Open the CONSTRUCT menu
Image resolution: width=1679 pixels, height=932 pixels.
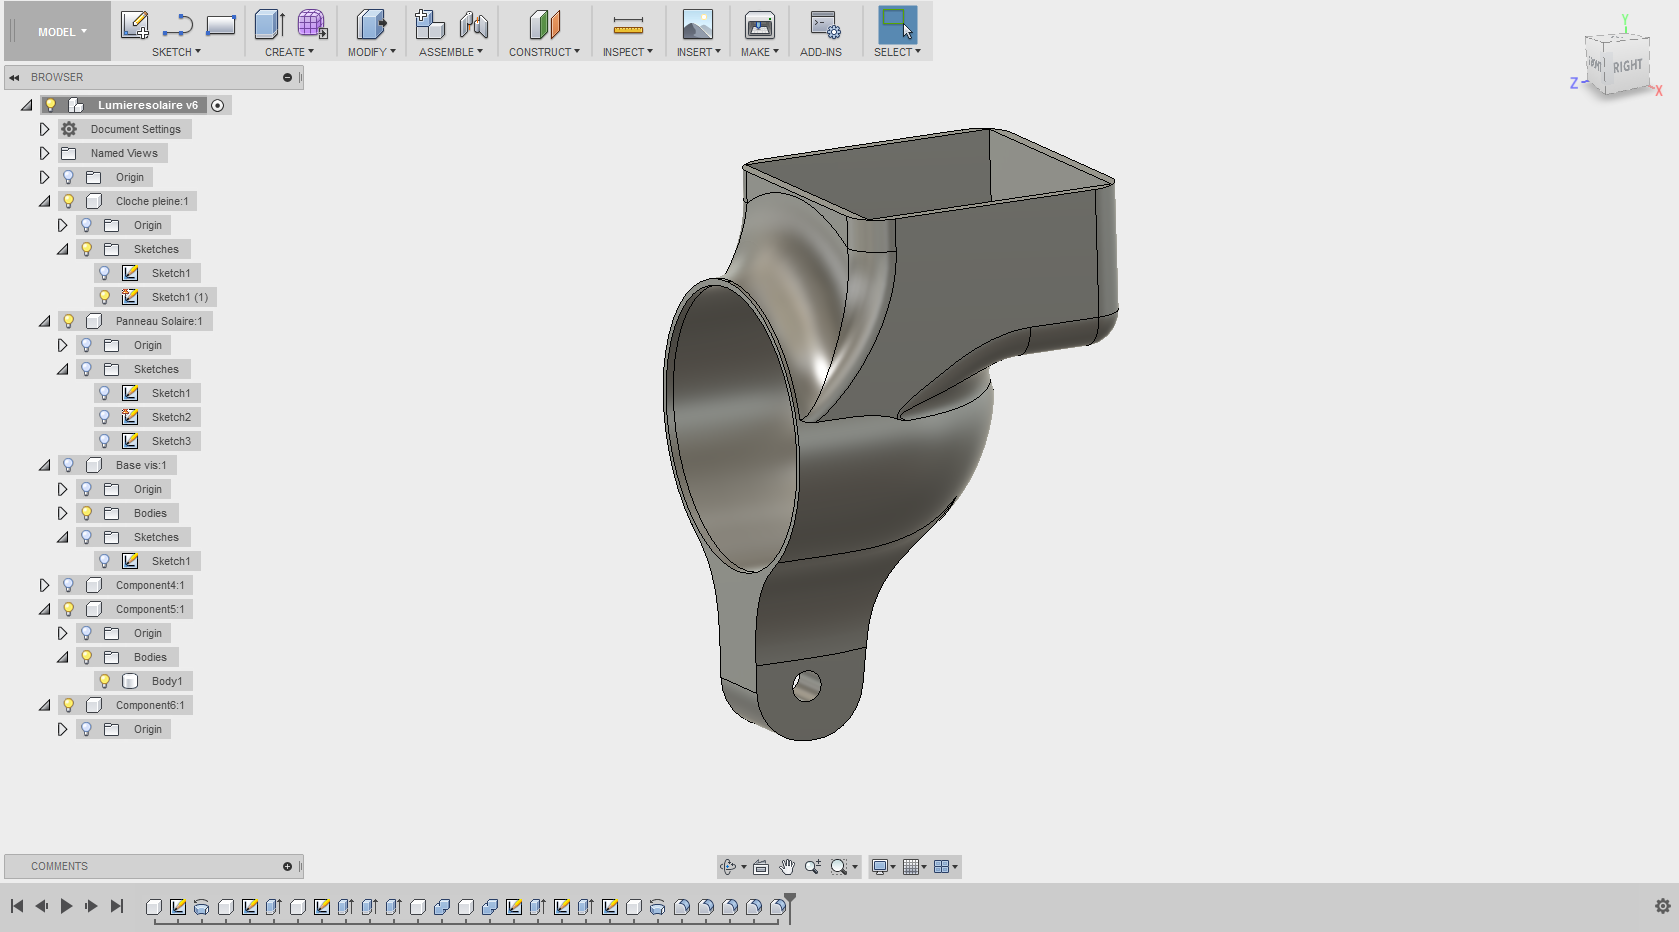coord(544,52)
